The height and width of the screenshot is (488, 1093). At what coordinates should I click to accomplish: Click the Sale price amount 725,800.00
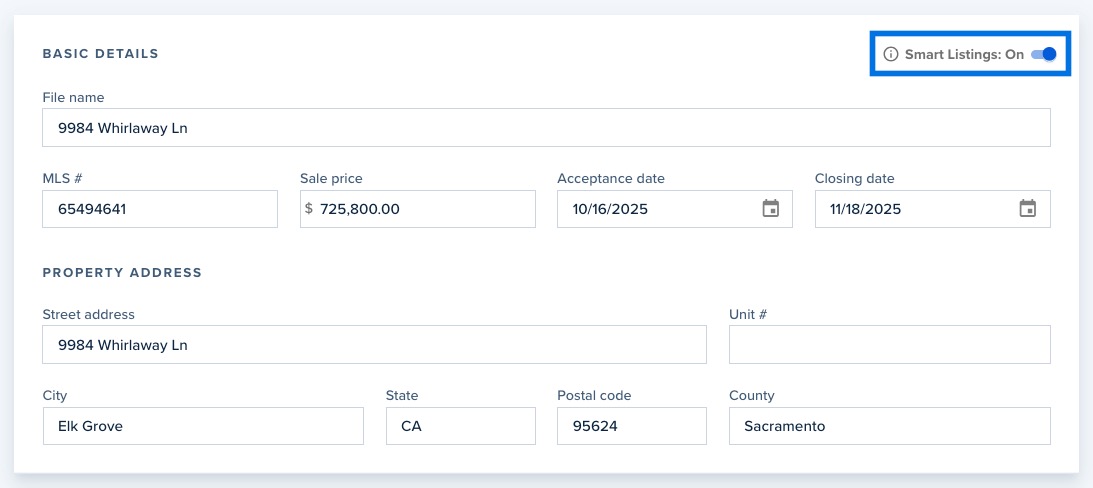pyautogui.click(x=360, y=209)
